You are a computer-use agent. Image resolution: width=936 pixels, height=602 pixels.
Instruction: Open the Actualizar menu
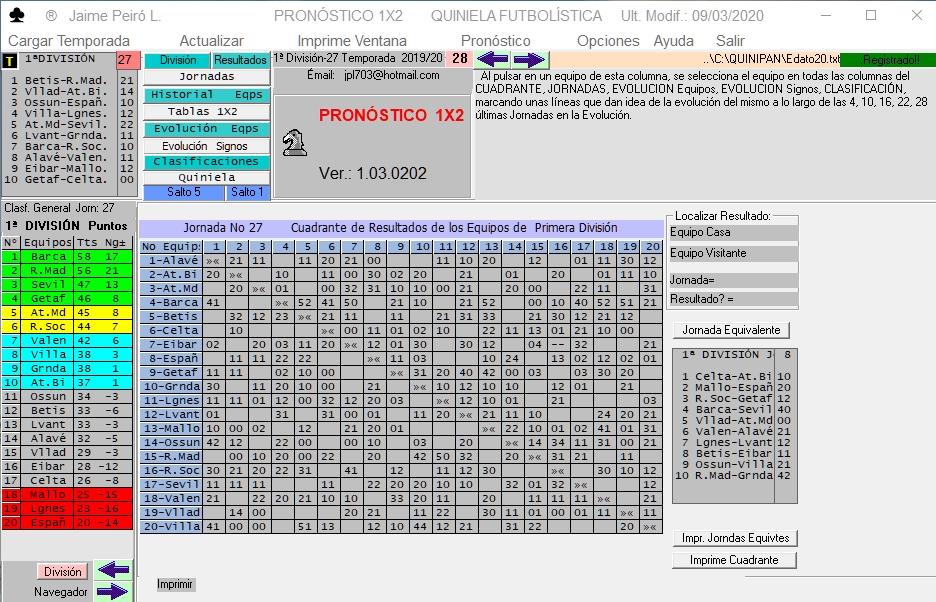[x=211, y=41]
